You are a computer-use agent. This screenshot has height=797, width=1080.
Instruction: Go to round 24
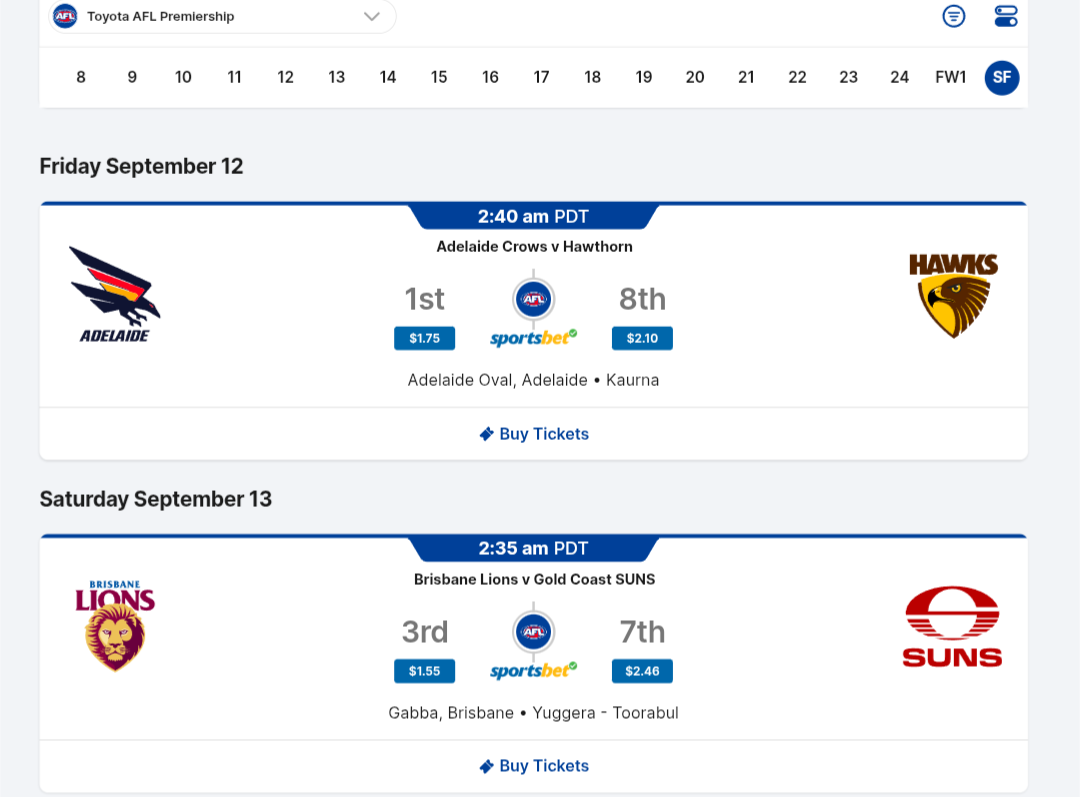click(899, 77)
